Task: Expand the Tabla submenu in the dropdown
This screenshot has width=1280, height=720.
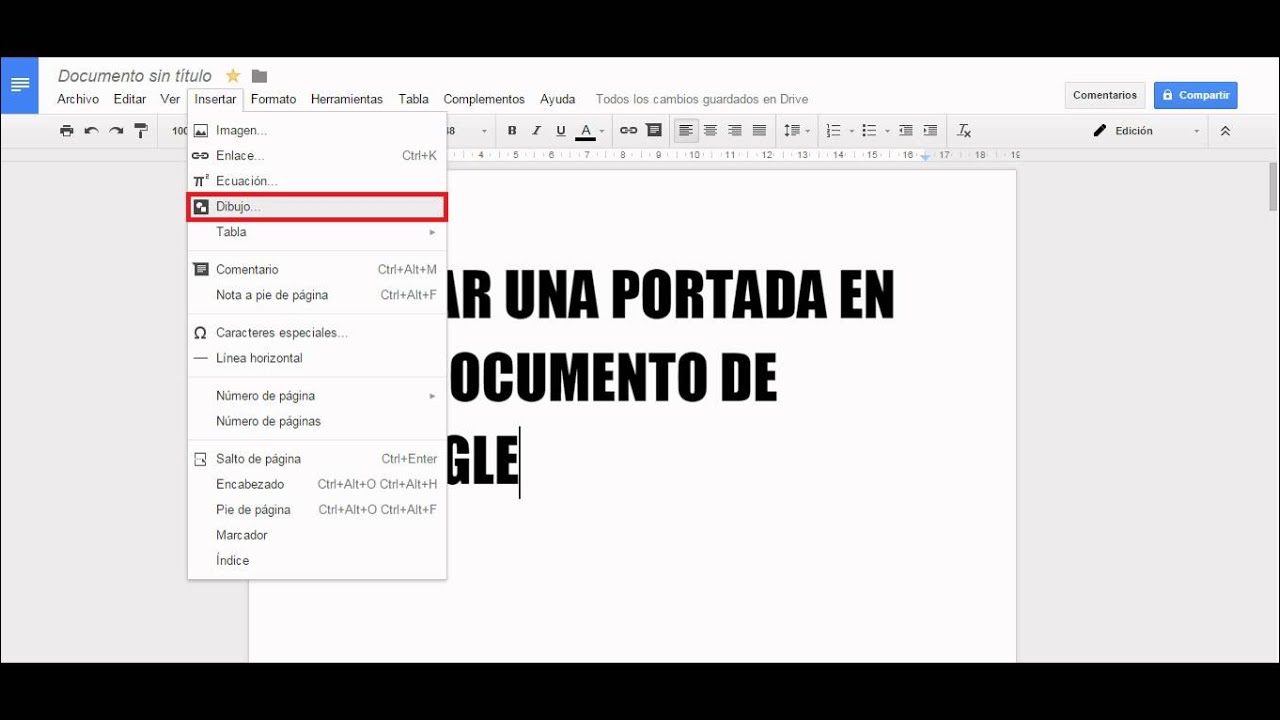Action: (317, 232)
